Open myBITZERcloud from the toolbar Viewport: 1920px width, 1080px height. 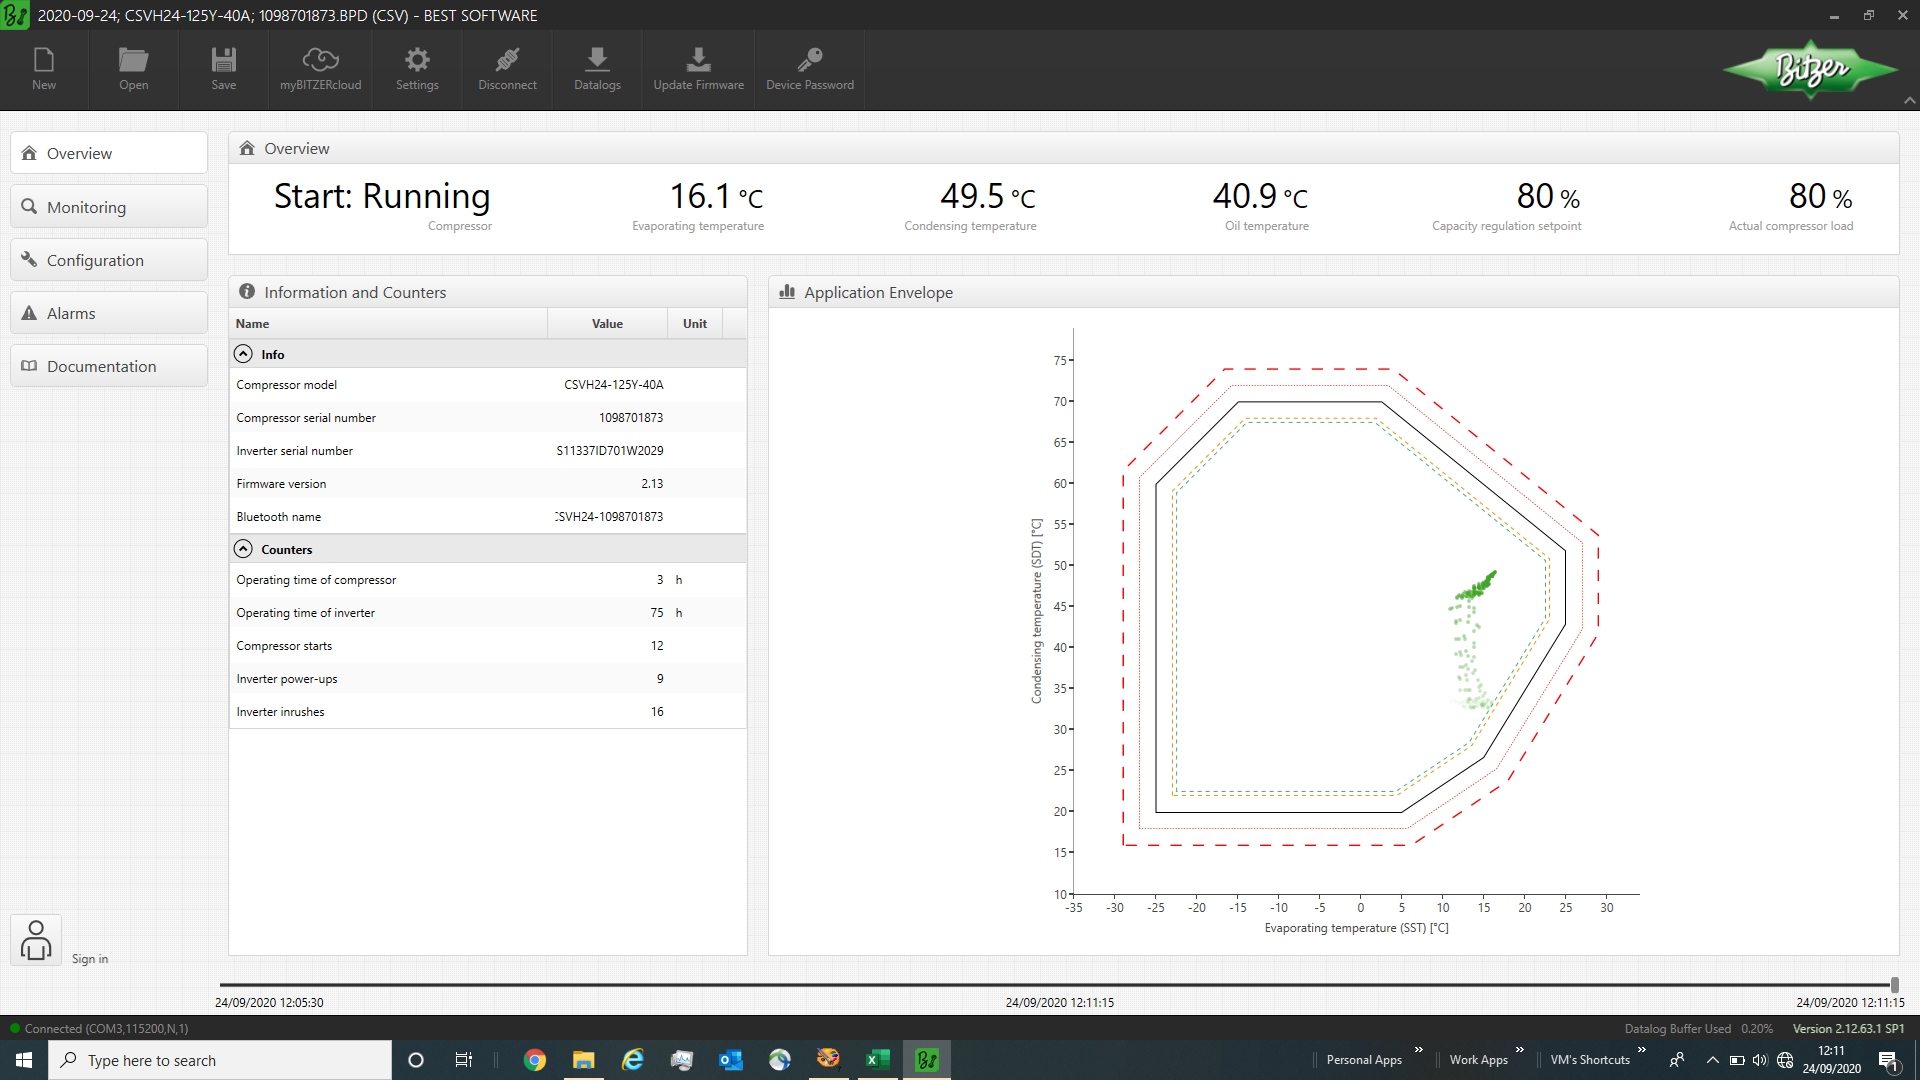pyautogui.click(x=320, y=69)
